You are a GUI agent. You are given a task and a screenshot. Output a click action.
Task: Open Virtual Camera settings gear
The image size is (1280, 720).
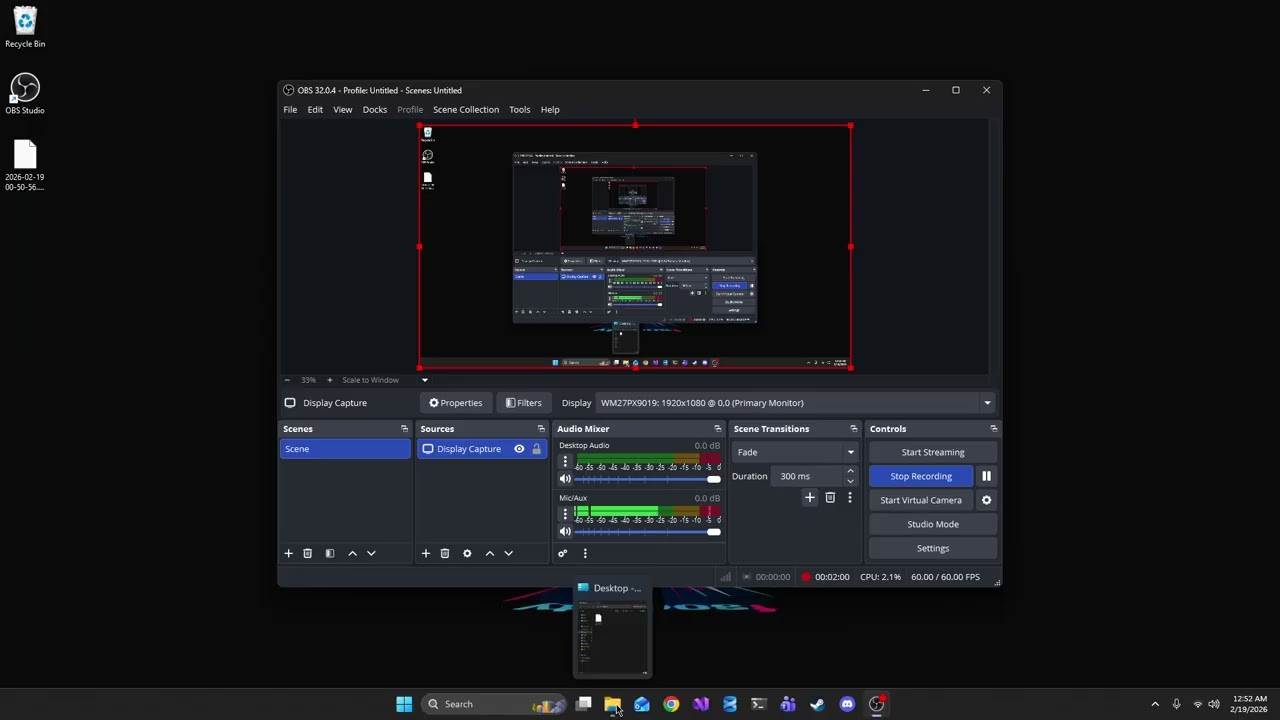986,500
